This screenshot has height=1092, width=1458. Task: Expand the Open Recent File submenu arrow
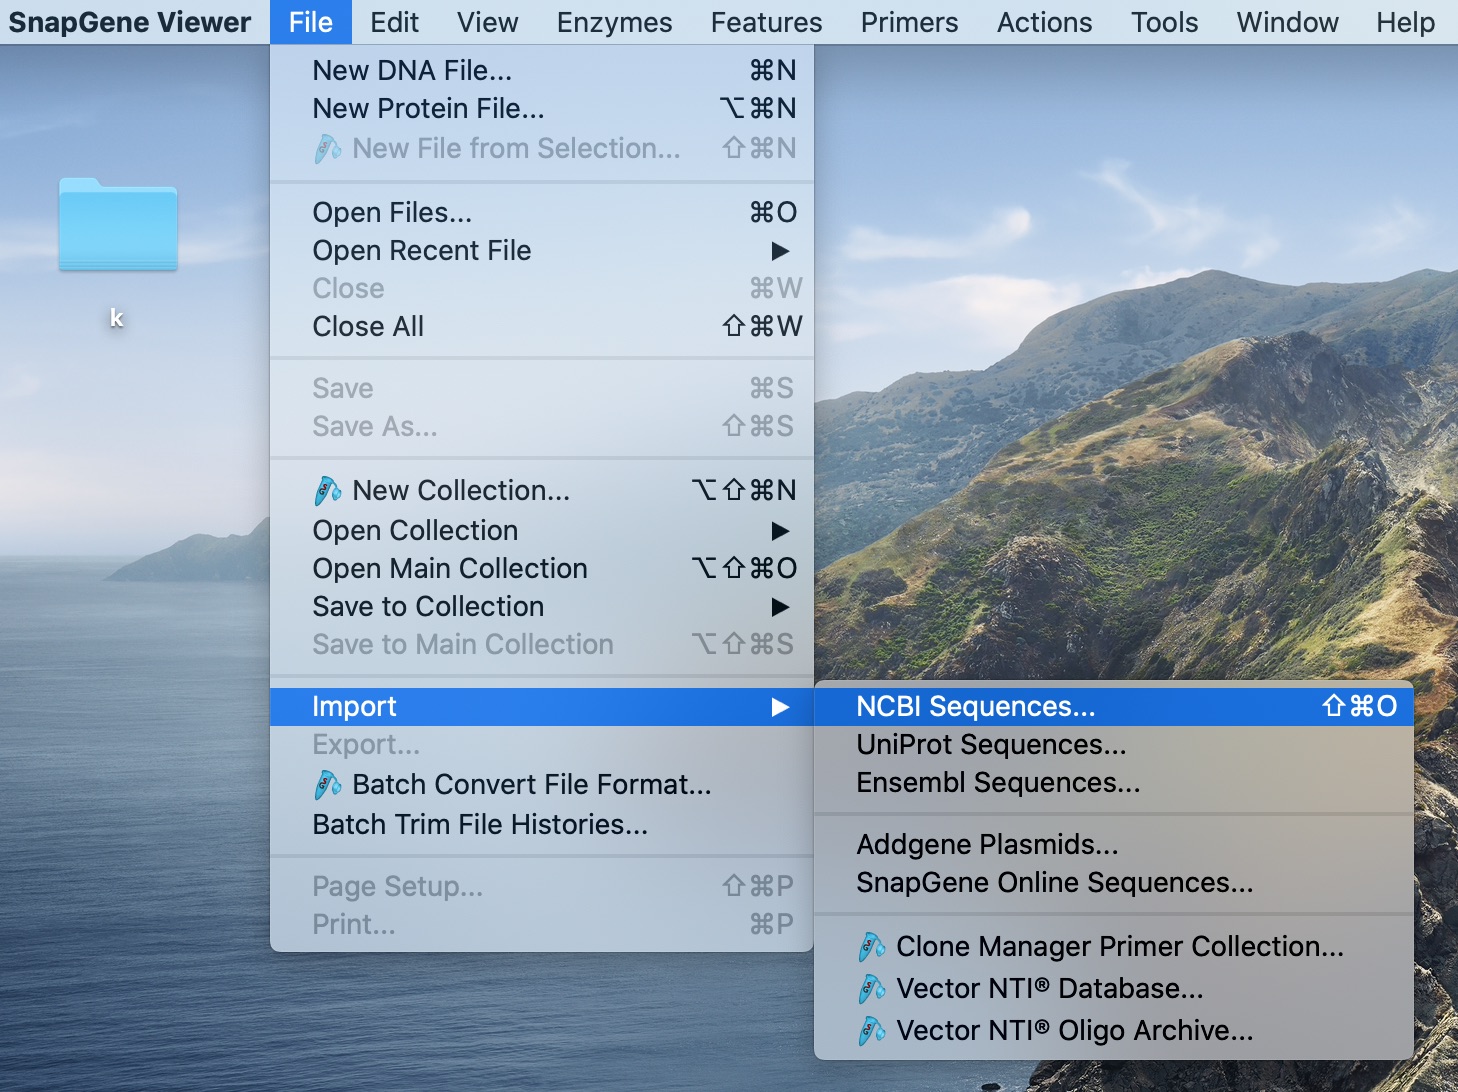pos(780,251)
